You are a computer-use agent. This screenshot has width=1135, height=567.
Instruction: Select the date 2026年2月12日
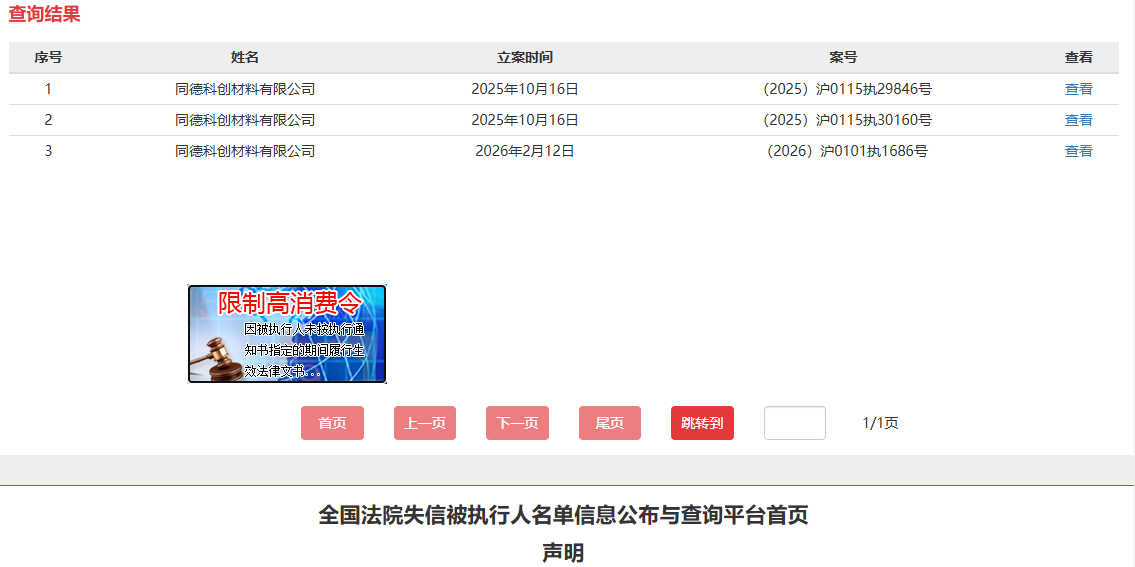click(x=525, y=151)
